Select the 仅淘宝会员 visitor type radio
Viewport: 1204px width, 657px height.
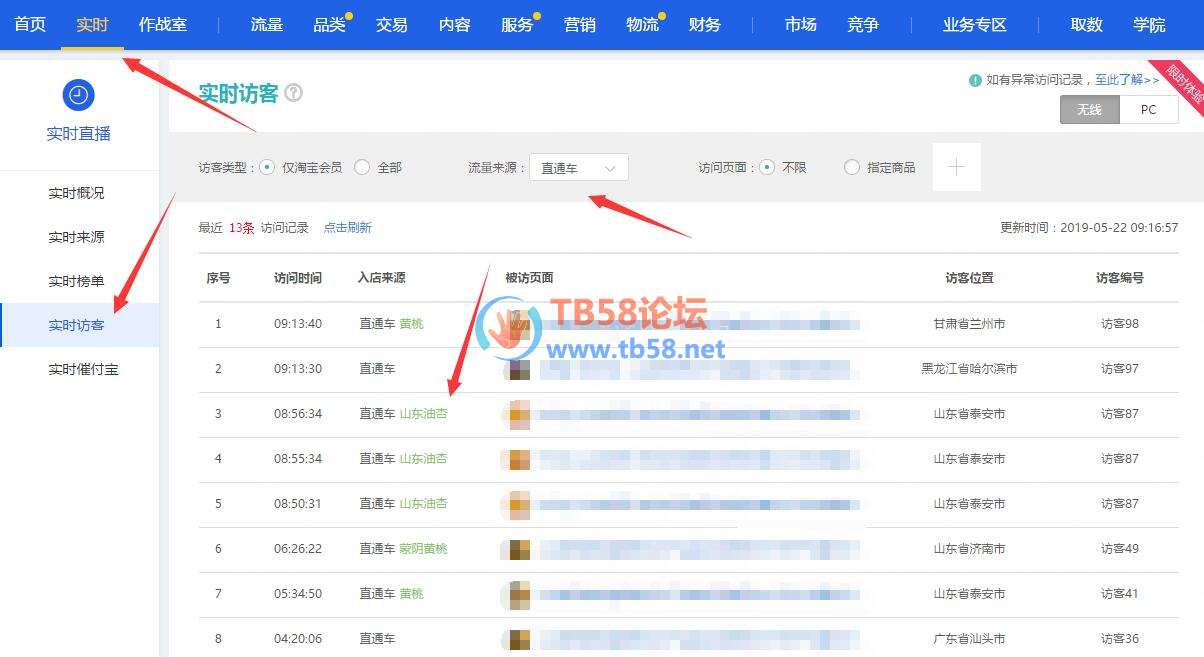click(267, 168)
